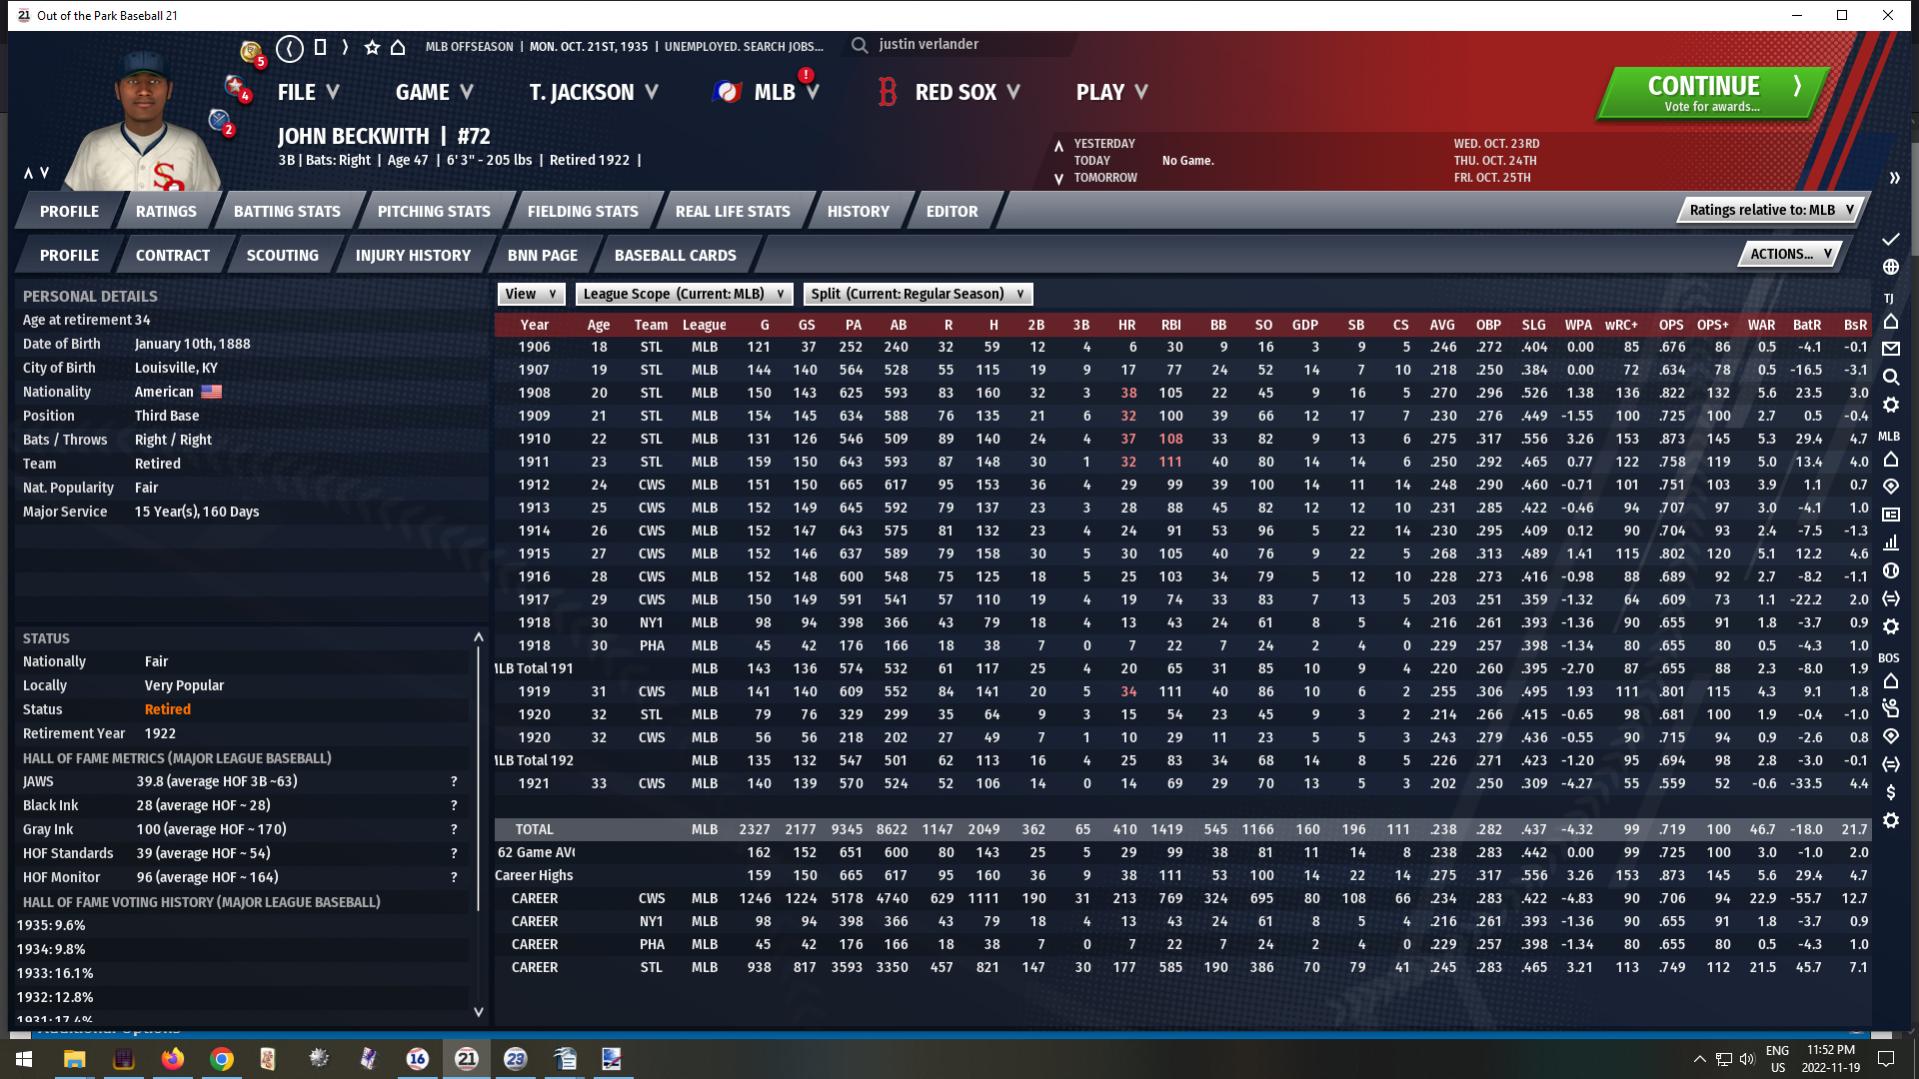Viewport: 1919px width, 1079px height.
Task: Expand the T. JACKSON manager menu
Action: 594,92
